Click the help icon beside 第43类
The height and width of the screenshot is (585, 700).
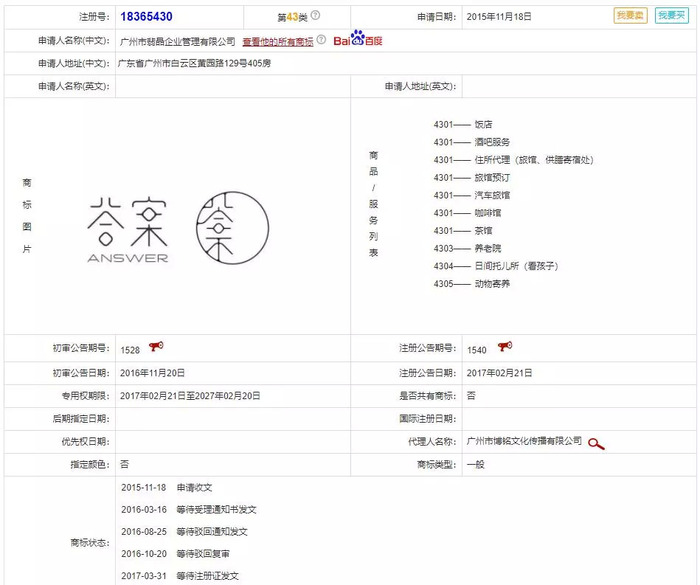pyautogui.click(x=315, y=16)
